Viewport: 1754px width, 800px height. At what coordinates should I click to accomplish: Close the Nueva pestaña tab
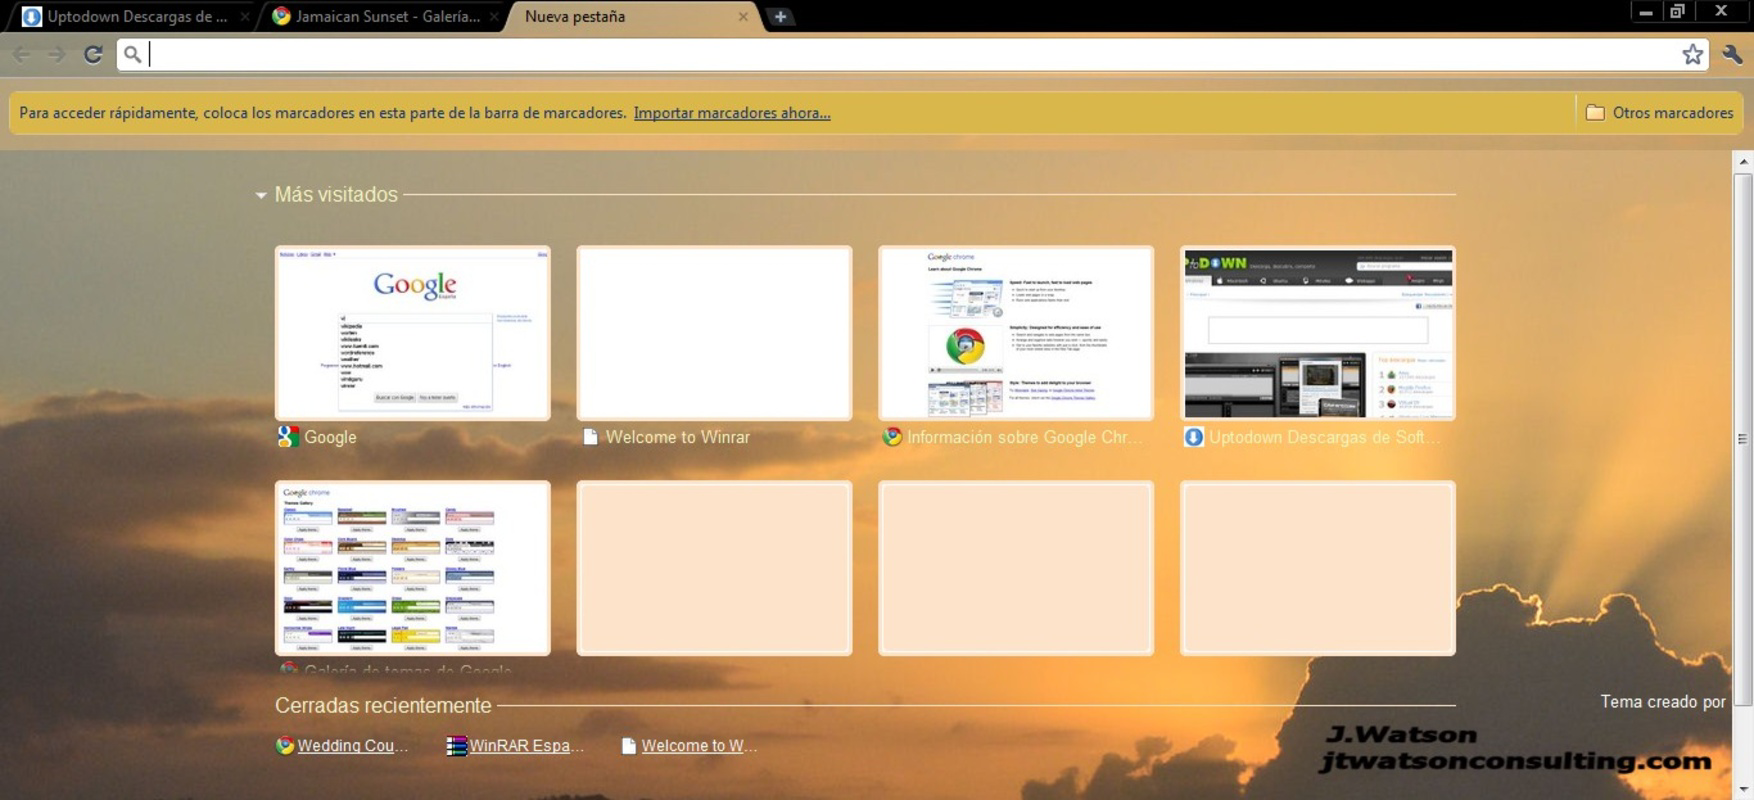click(743, 17)
